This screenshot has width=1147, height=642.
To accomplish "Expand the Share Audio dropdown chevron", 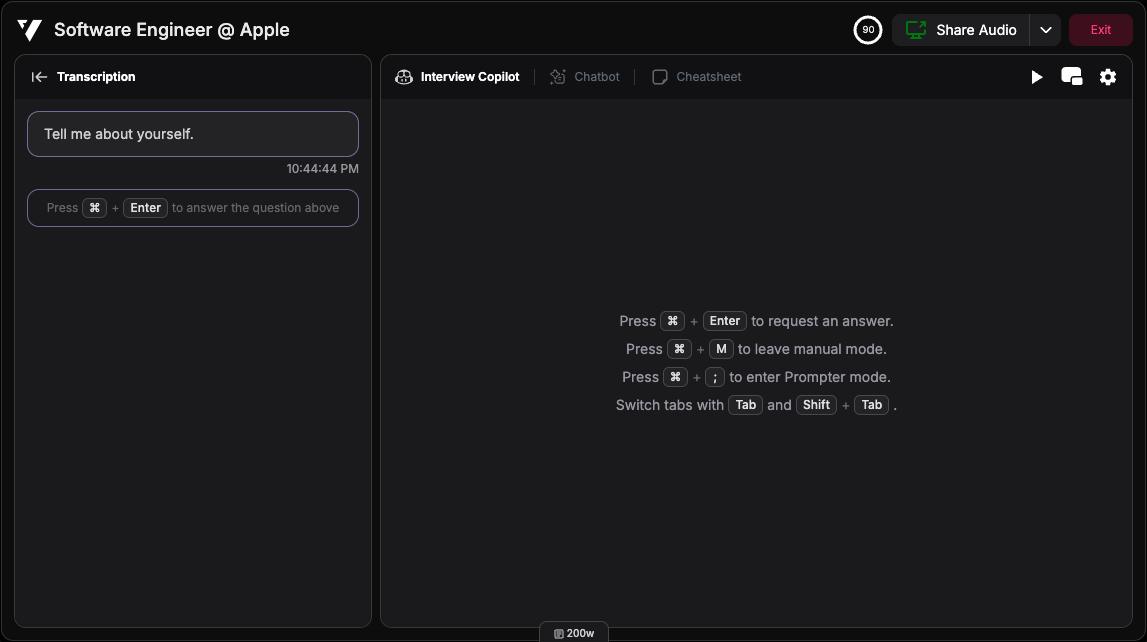I will 1045,29.
